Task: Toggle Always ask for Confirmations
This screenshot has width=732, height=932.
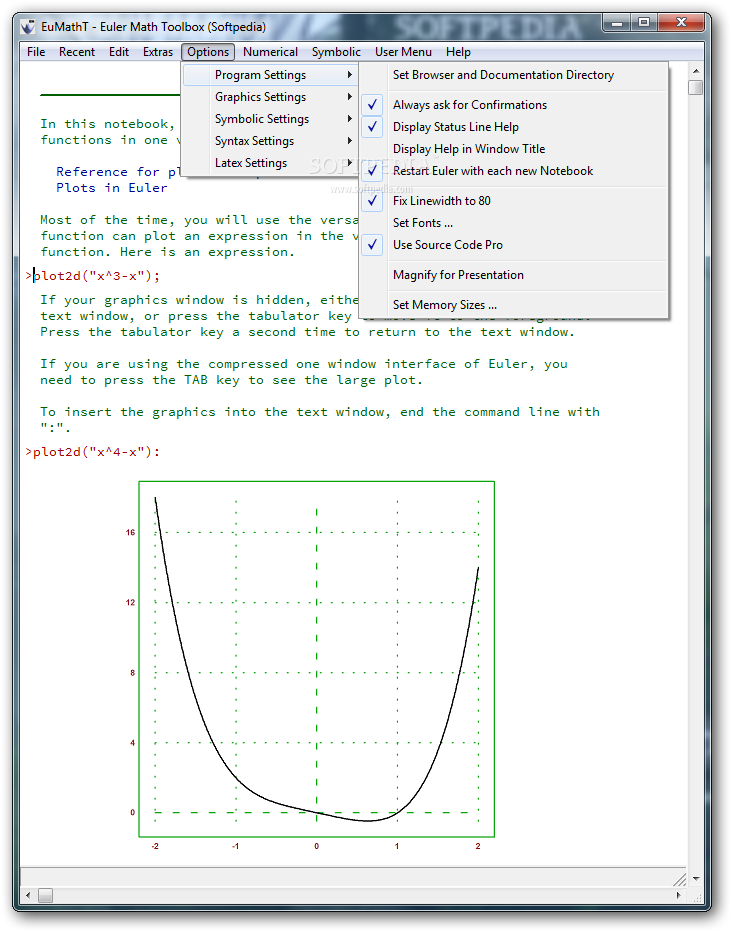Action: [x=513, y=105]
